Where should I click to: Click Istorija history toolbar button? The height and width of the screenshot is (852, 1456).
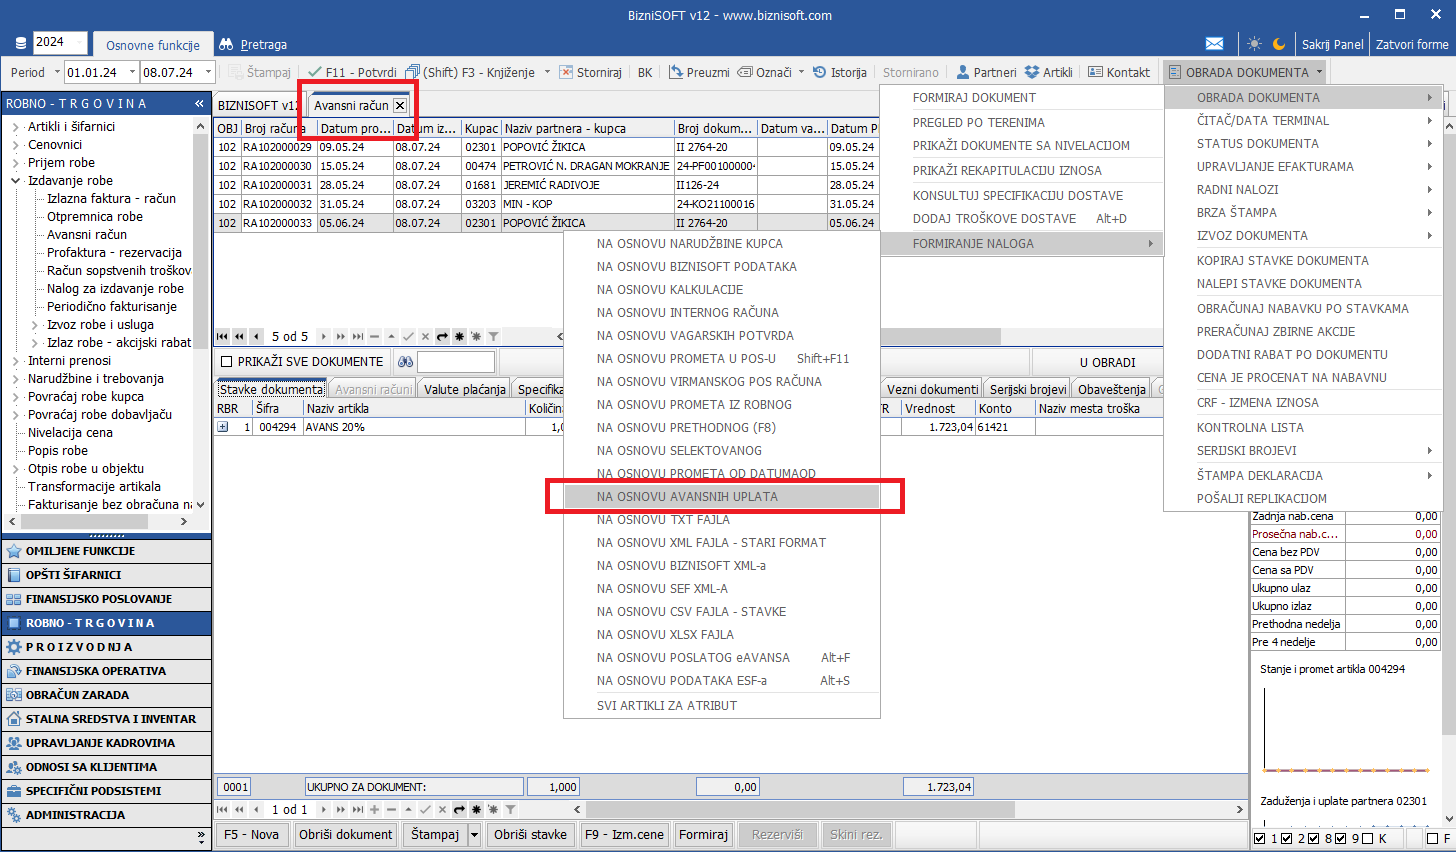839,72
